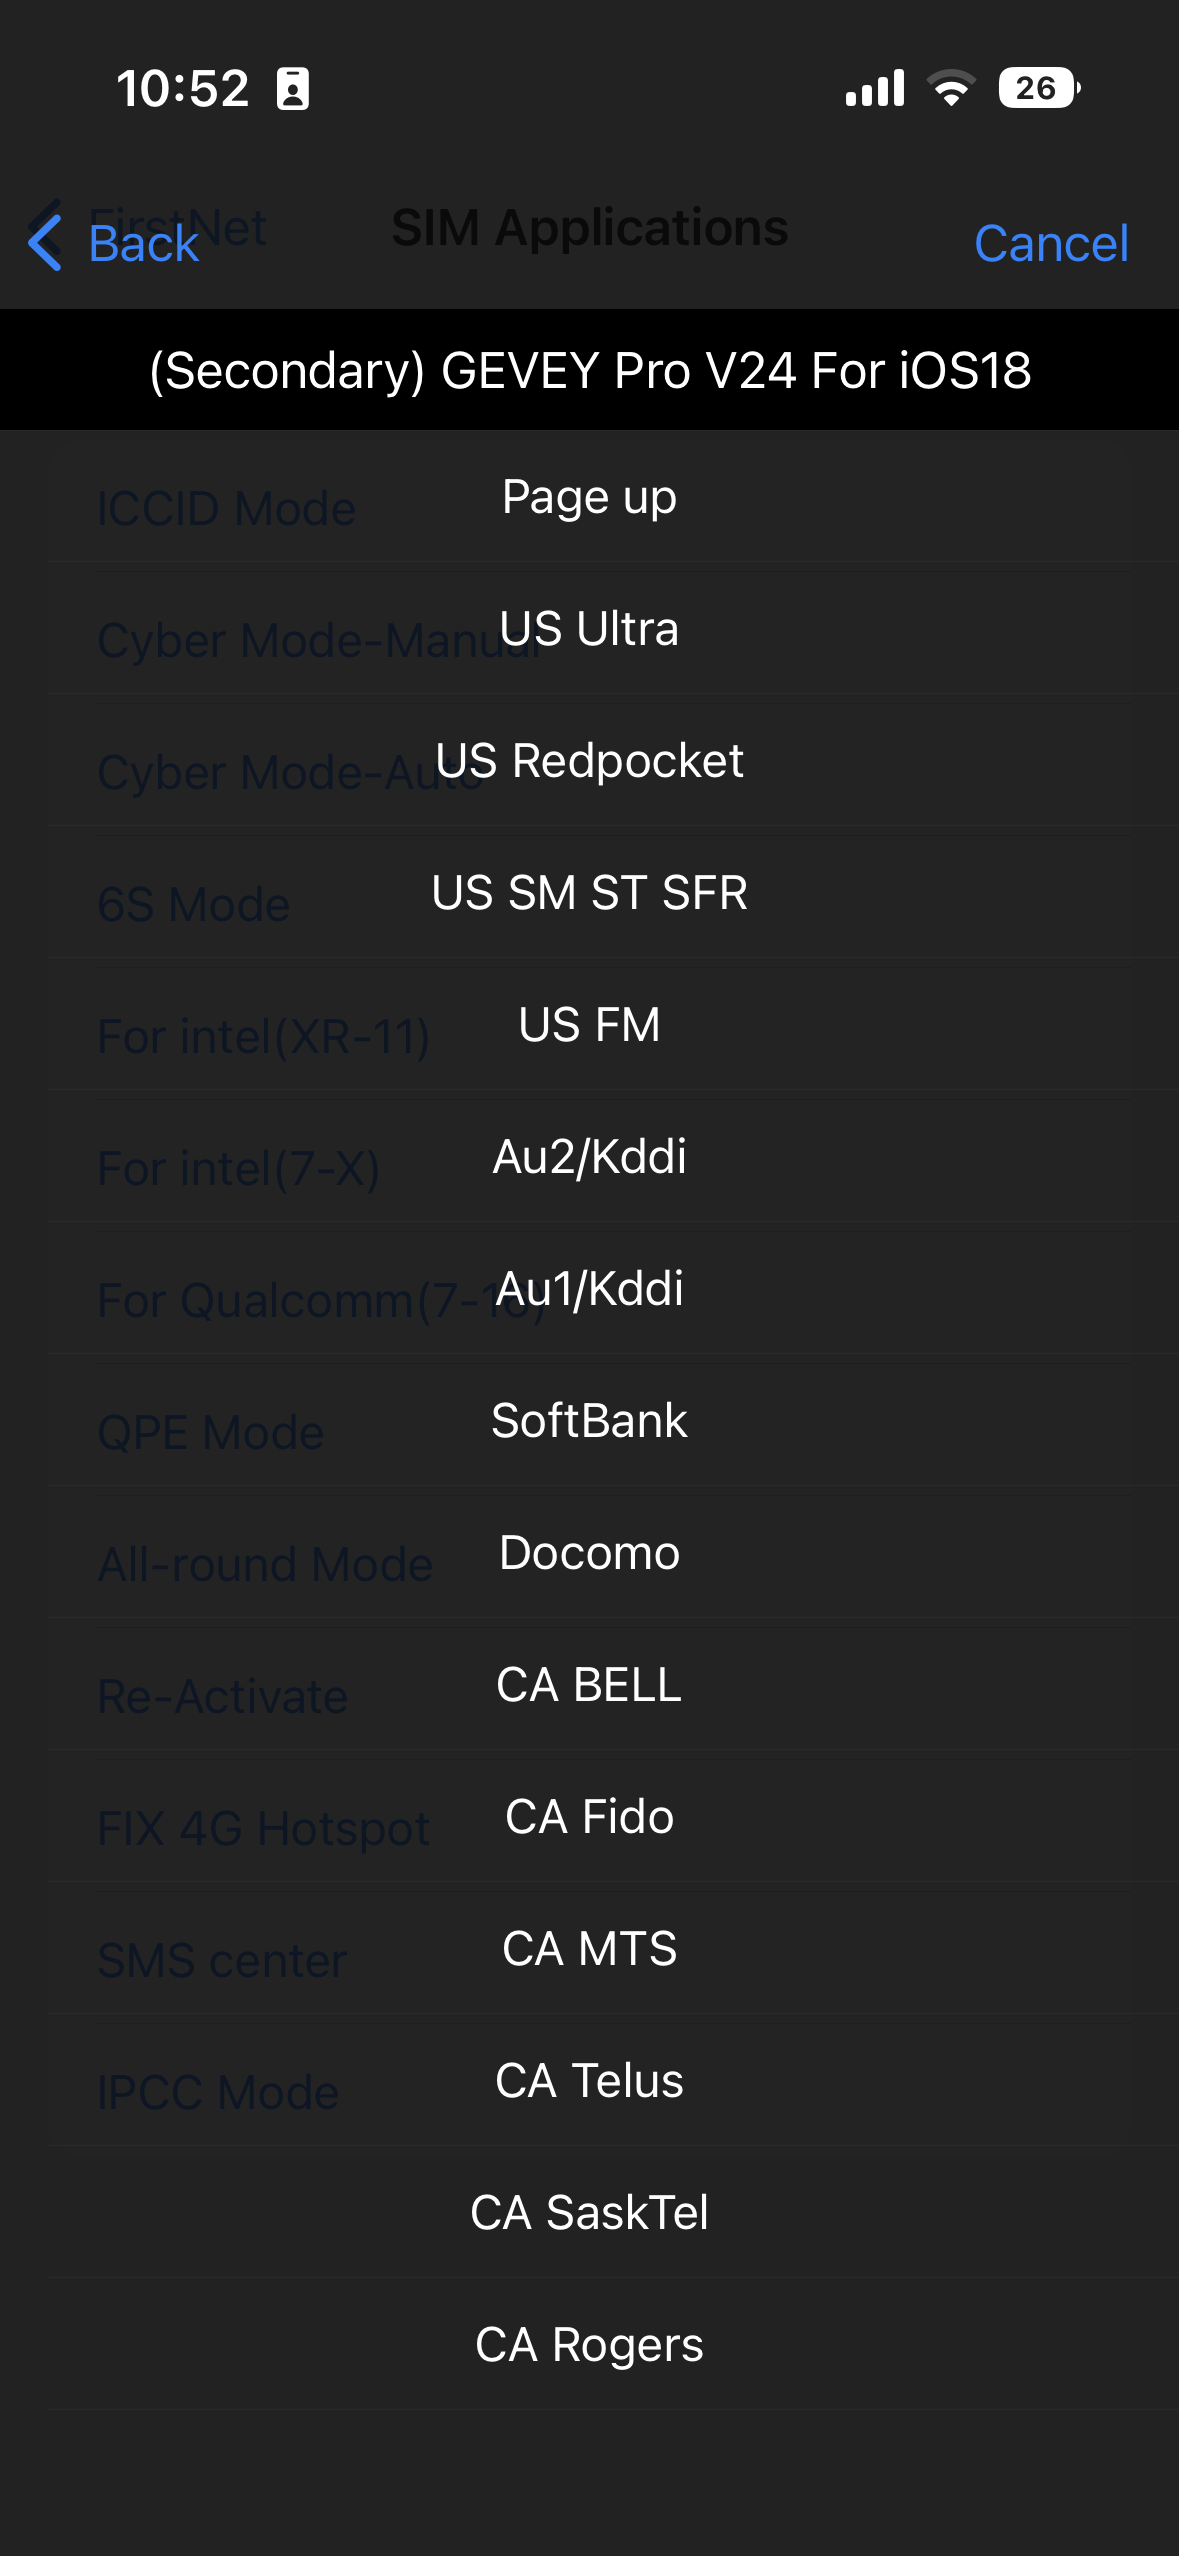Tap the ID badge status icon
This screenshot has width=1179, height=2556.
[293, 89]
